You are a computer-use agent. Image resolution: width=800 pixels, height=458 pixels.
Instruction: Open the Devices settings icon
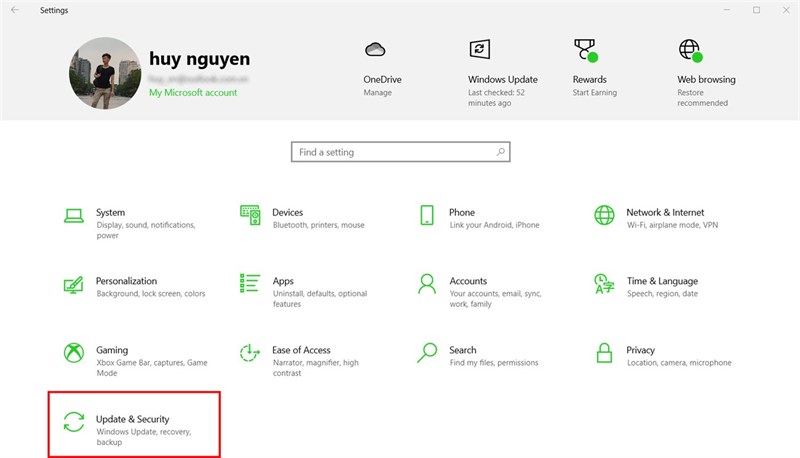tap(250, 215)
